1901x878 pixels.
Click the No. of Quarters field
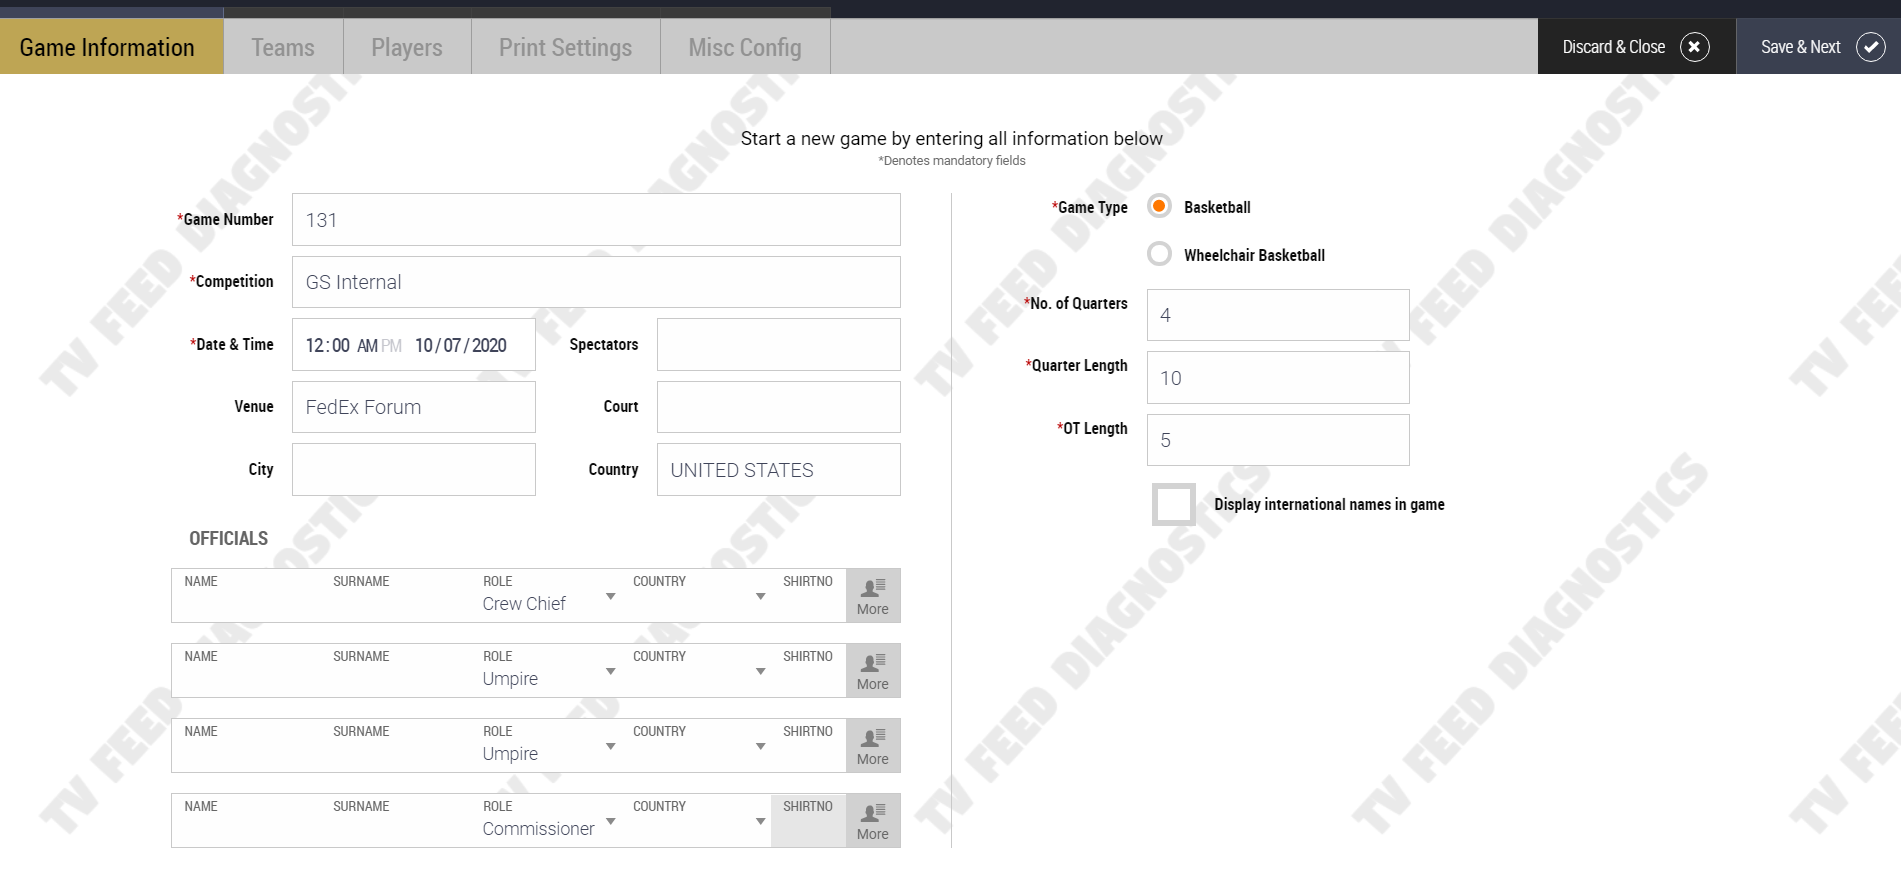[x=1278, y=315]
